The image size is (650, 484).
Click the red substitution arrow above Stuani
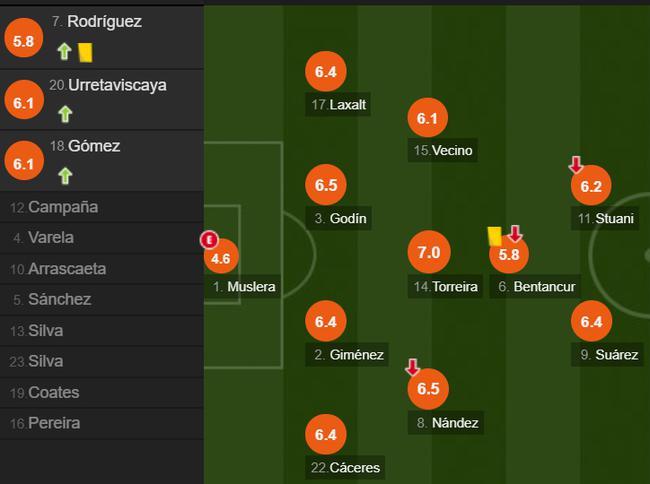[576, 165]
